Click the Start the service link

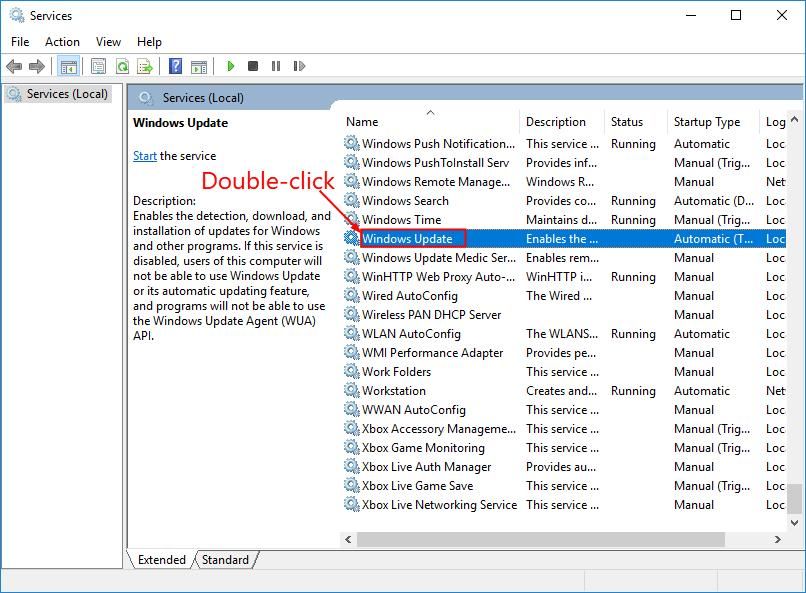pos(145,156)
